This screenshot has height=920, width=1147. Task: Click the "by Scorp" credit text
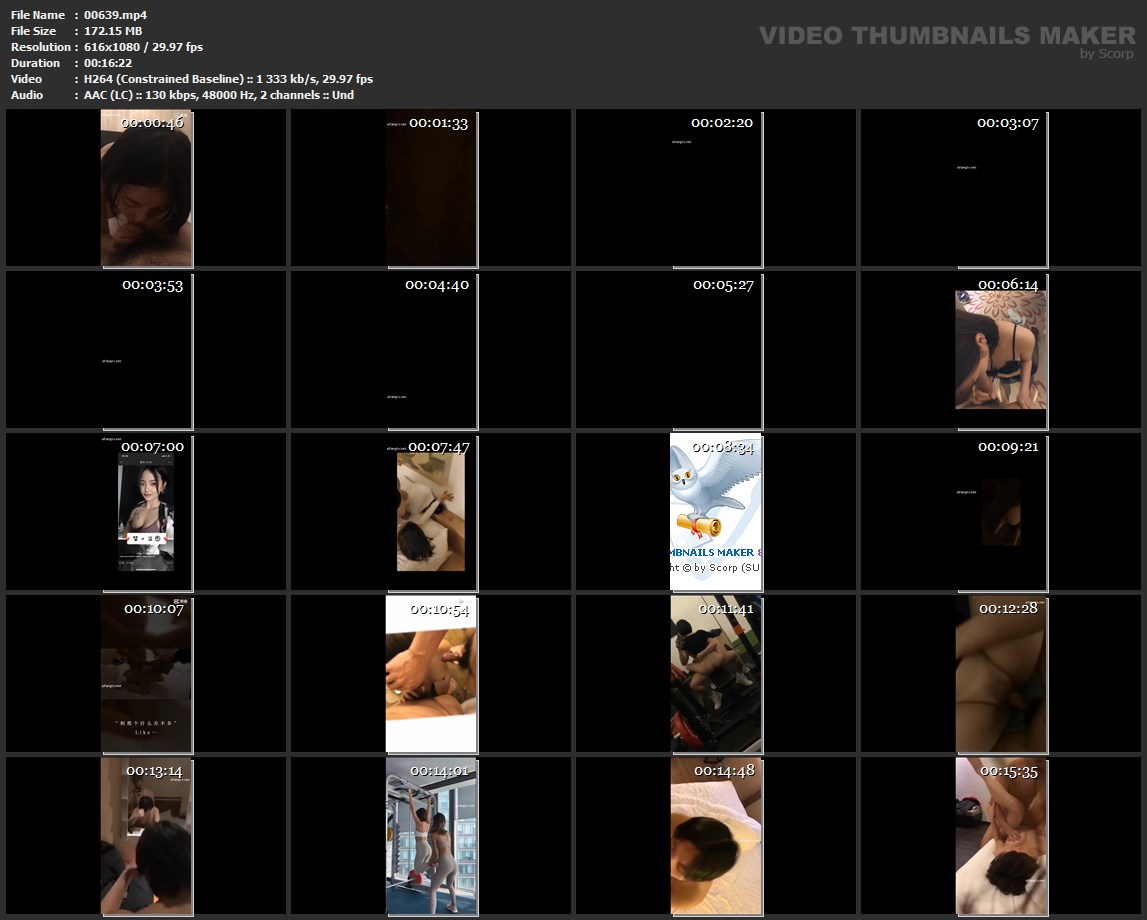(1106, 54)
